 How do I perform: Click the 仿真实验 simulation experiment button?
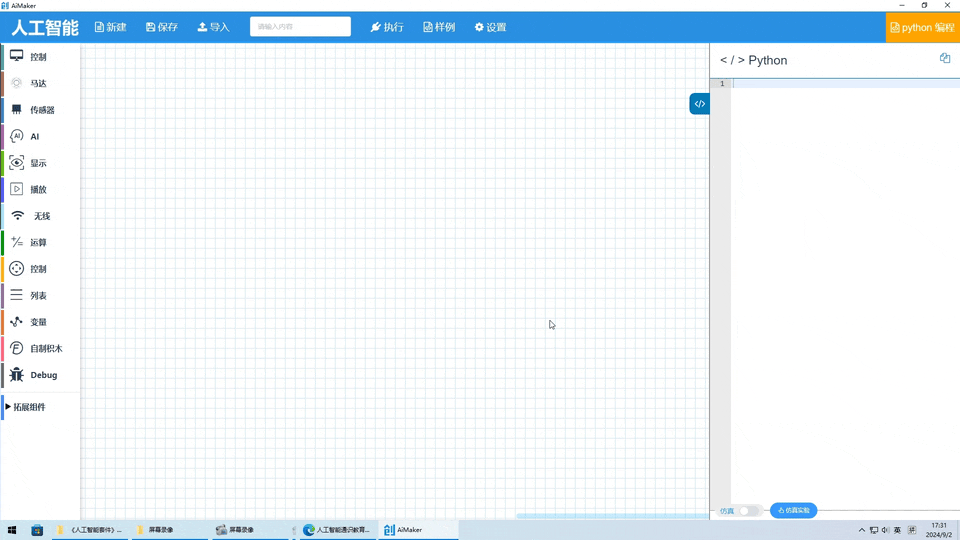pyautogui.click(x=794, y=511)
